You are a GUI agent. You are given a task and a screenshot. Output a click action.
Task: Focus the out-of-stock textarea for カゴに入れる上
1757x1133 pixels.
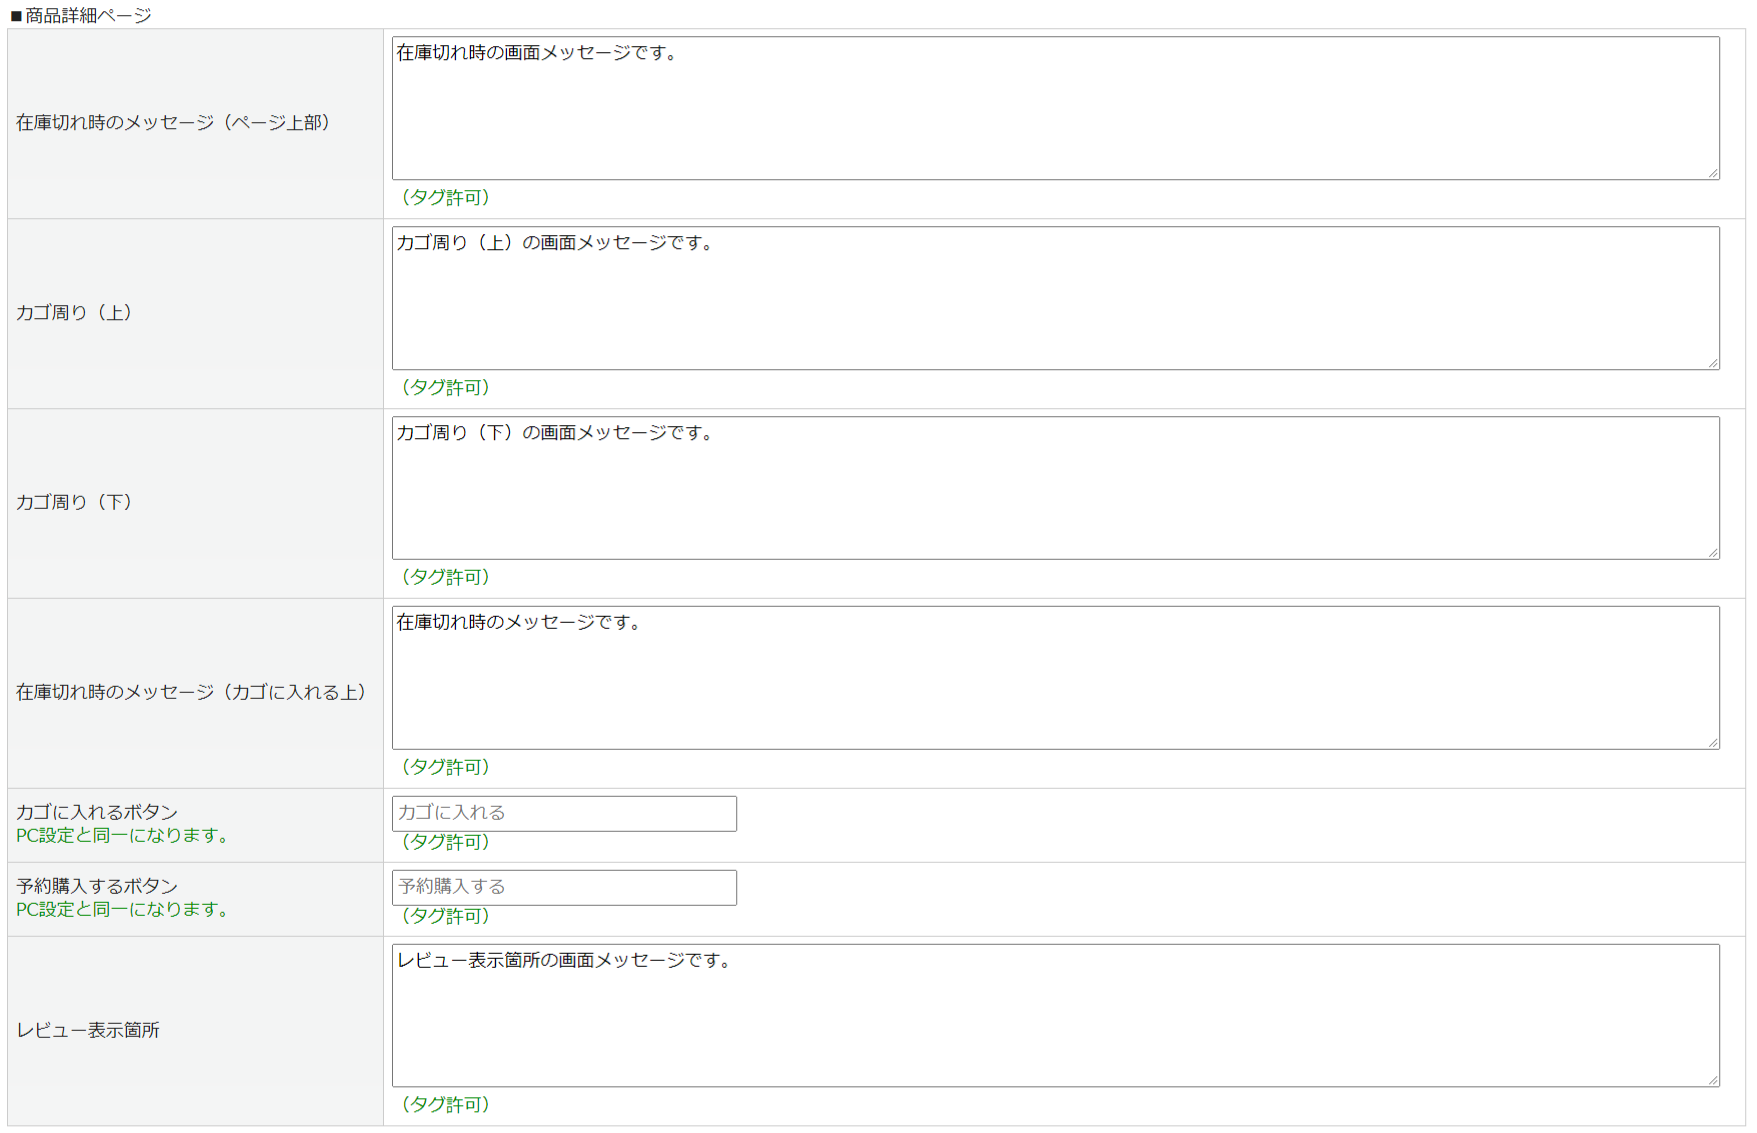coord(1055,678)
